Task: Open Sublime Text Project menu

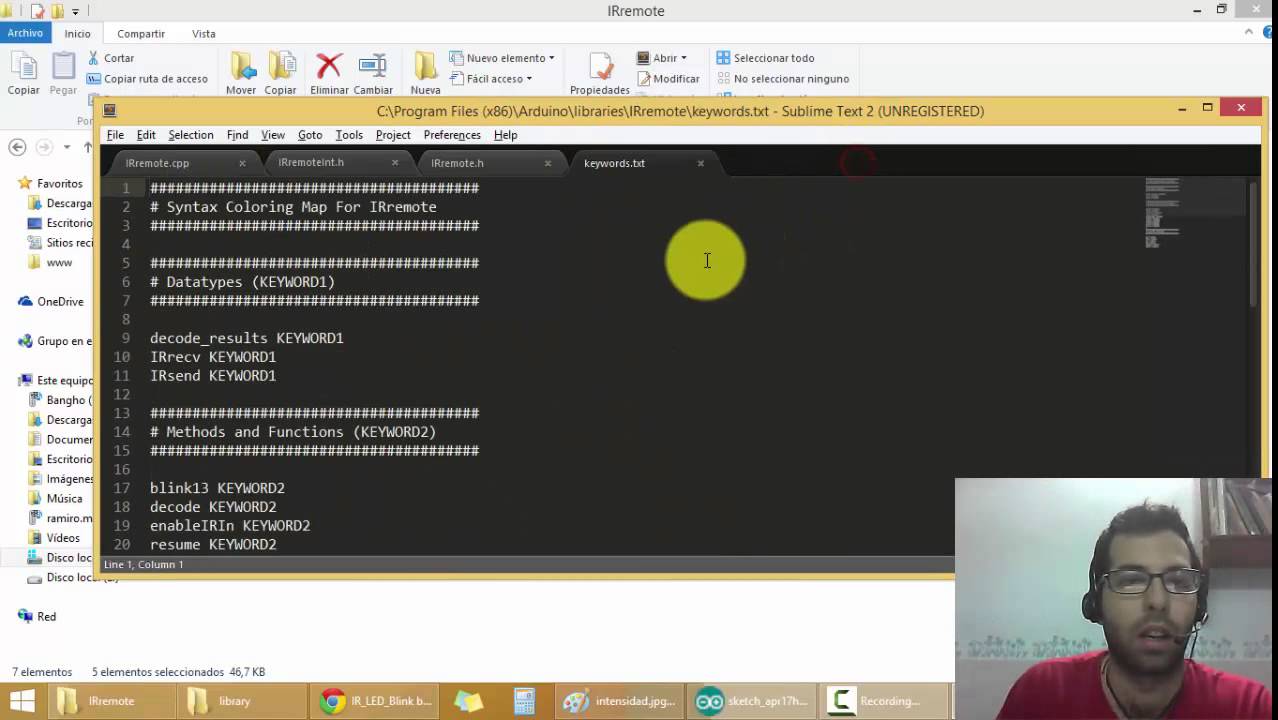Action: tap(393, 135)
